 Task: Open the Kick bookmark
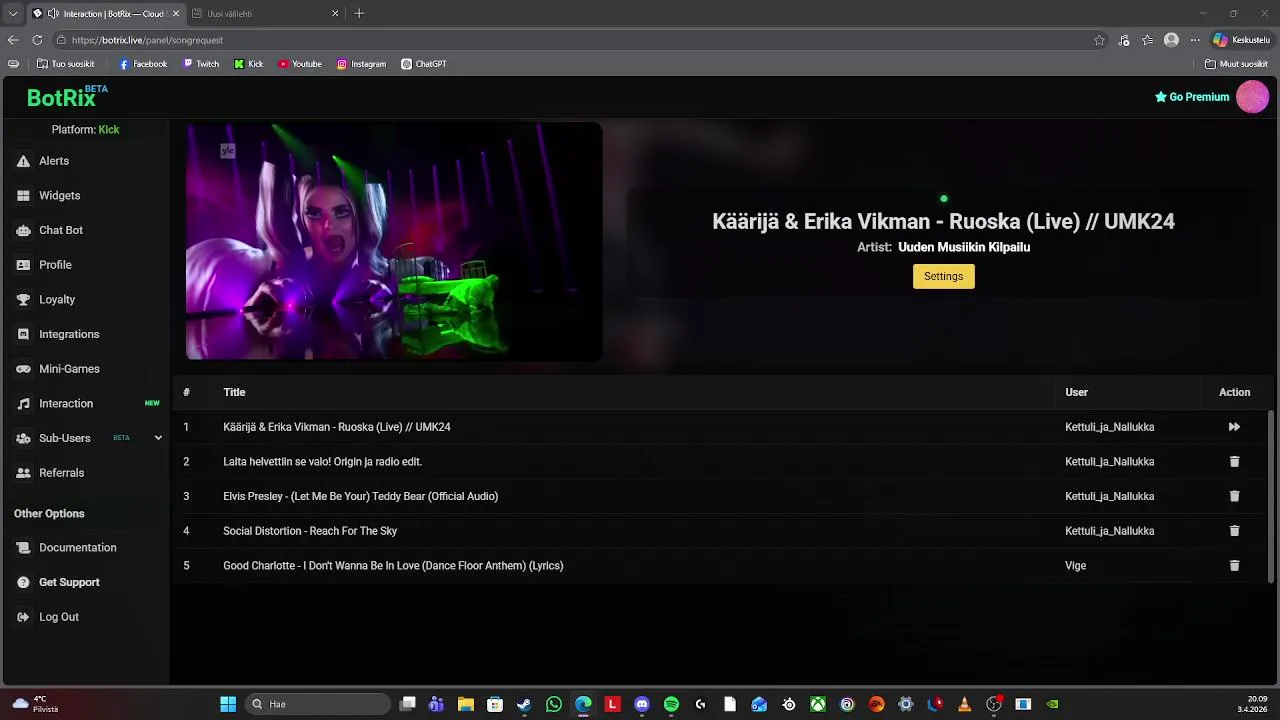[x=249, y=64]
